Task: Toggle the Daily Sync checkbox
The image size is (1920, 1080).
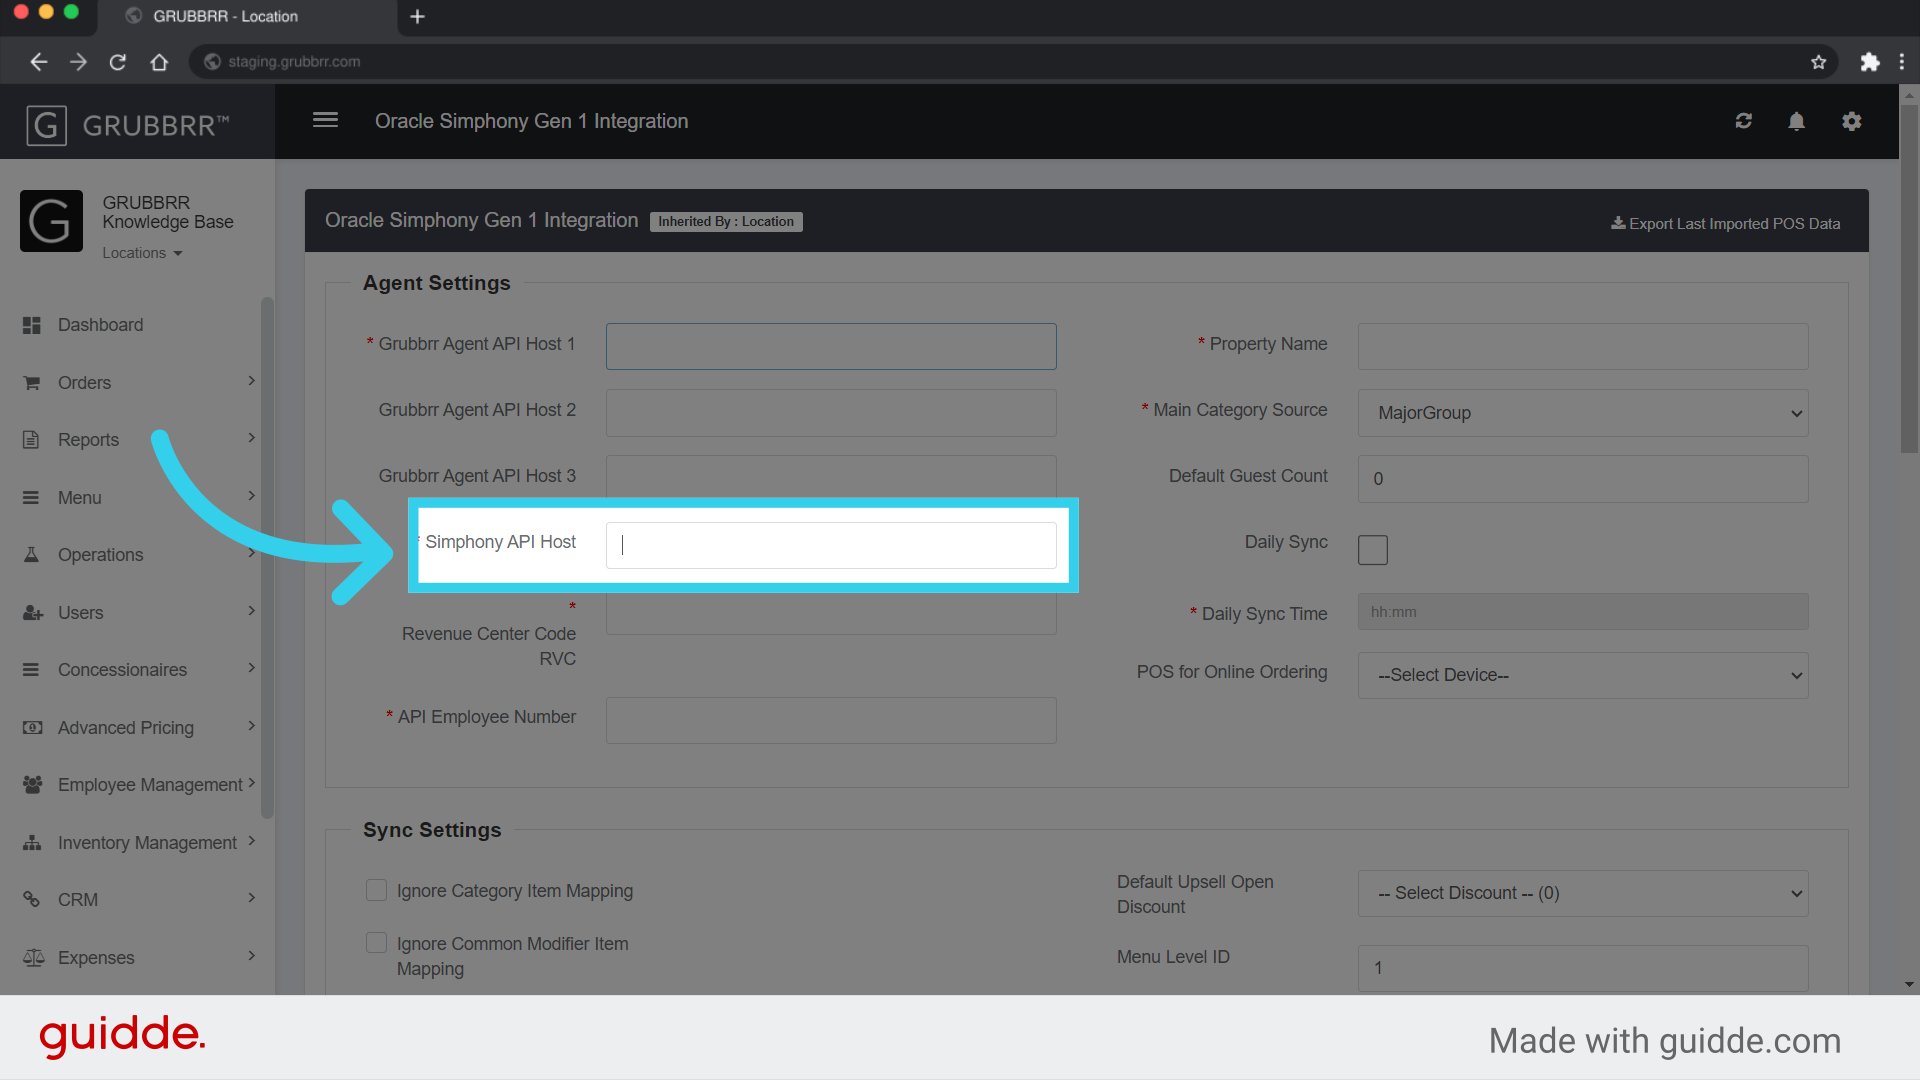Action: pos(1372,549)
